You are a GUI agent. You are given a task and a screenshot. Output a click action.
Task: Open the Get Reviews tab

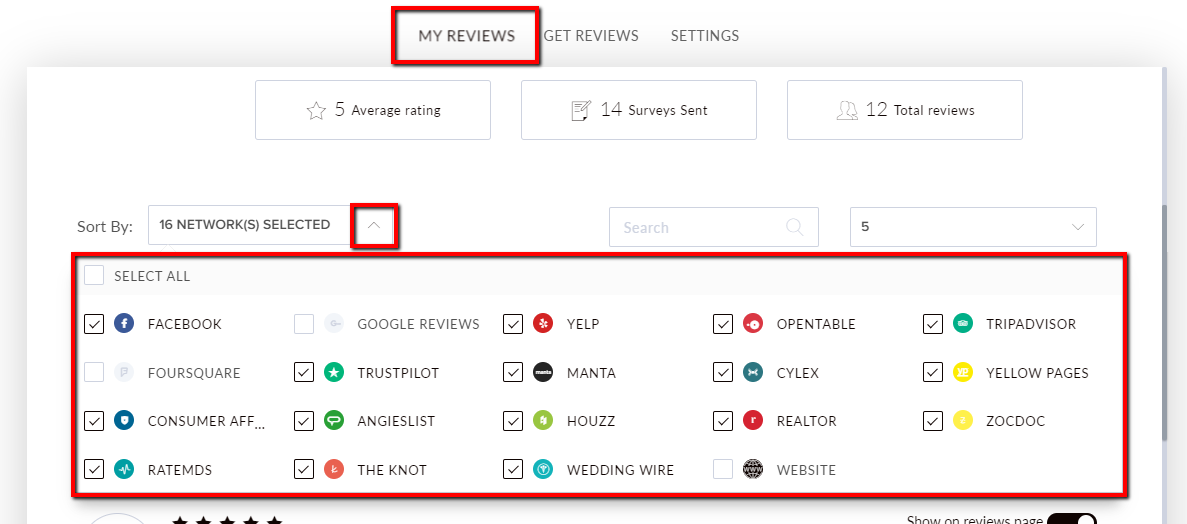pos(590,36)
